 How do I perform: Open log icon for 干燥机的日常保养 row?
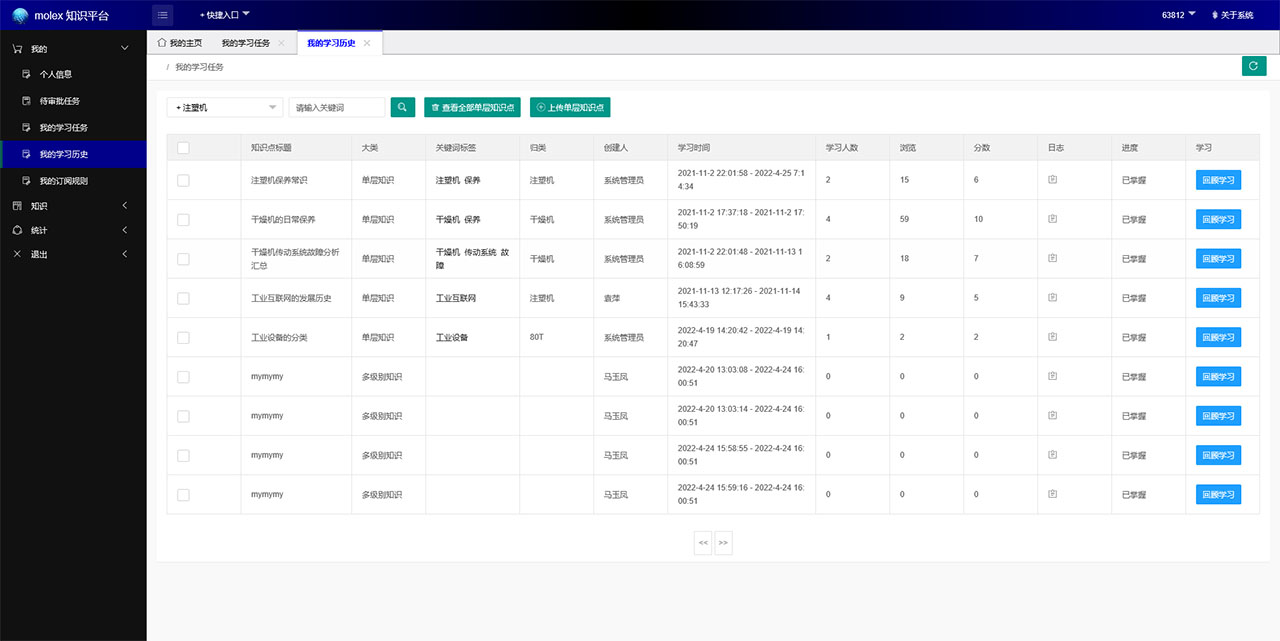tap(1052, 219)
